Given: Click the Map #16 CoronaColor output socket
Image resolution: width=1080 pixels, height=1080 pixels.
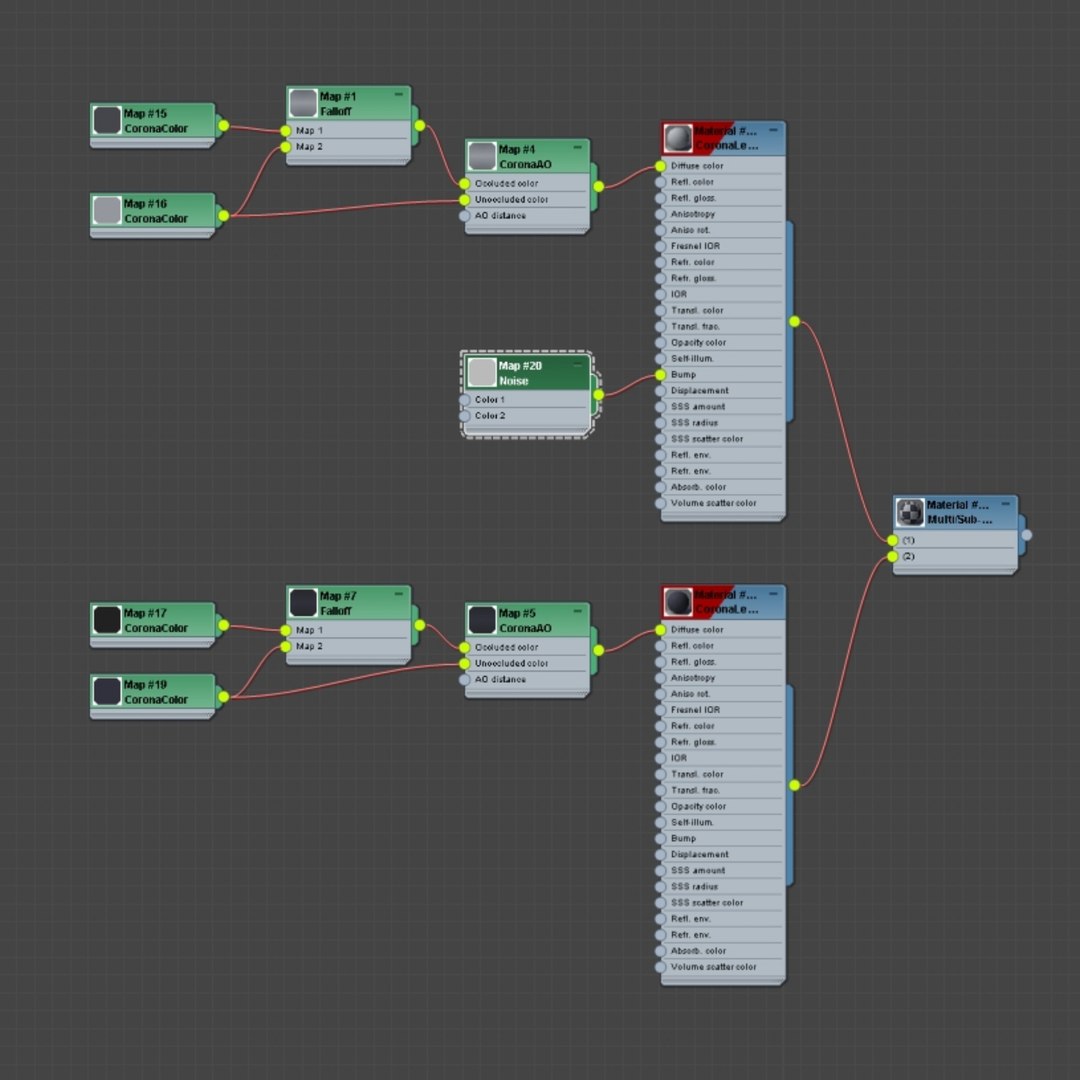Looking at the screenshot, I should pyautogui.click(x=223, y=216).
